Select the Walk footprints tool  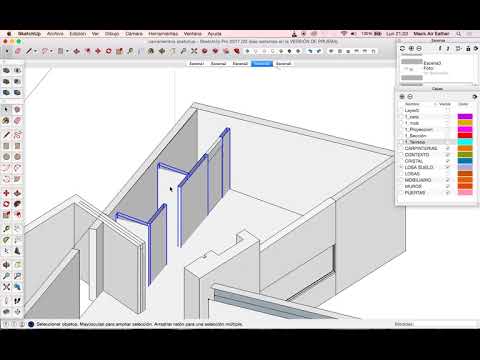[17, 301]
